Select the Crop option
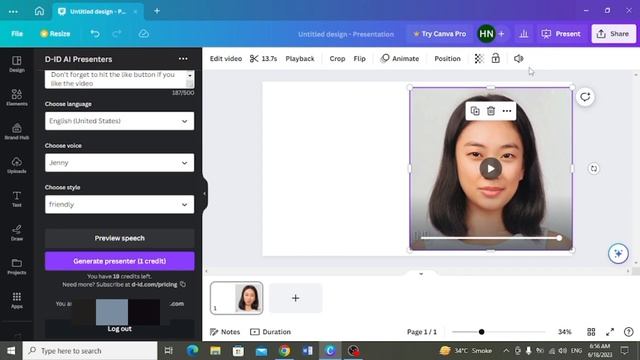640x360 pixels. pos(337,59)
